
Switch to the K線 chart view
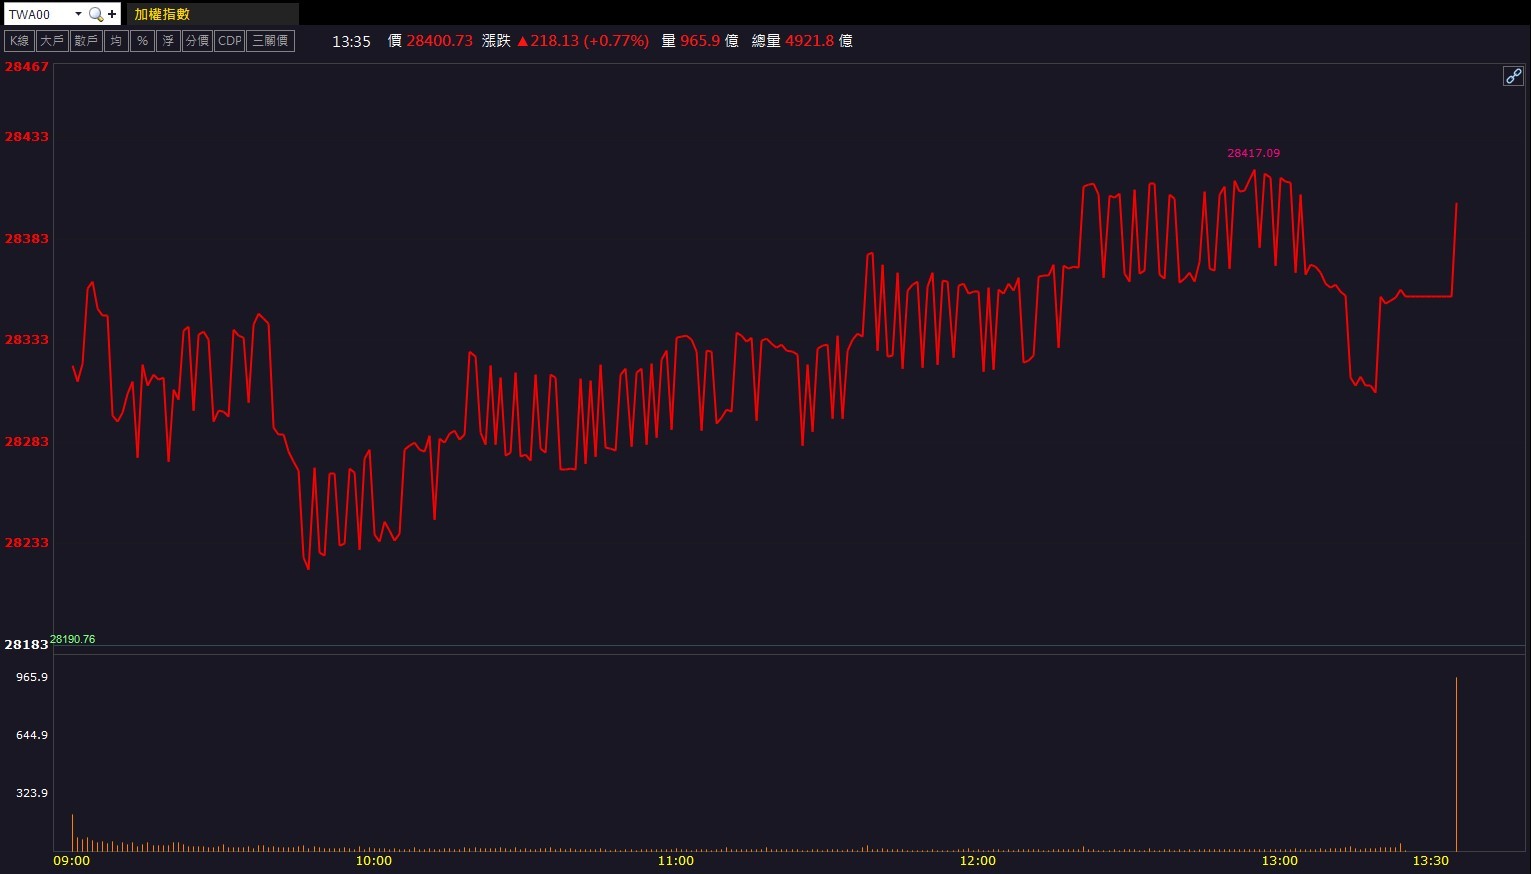click(19, 41)
